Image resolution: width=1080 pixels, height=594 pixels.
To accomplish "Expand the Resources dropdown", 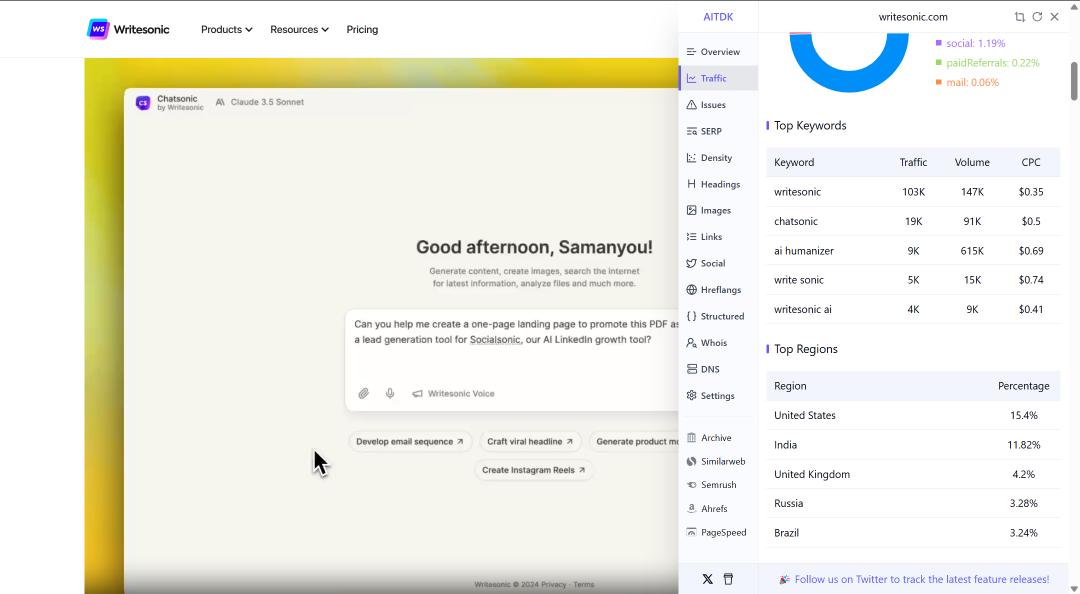I will click(x=299, y=30).
